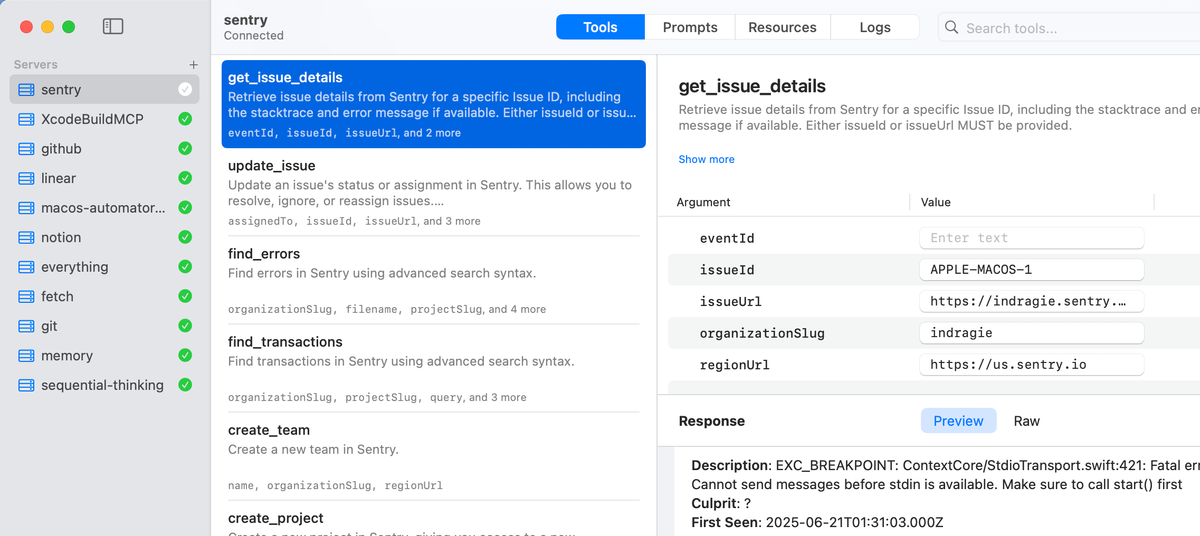Click the Value column header
The width and height of the screenshot is (1200, 536).
[x=936, y=202]
